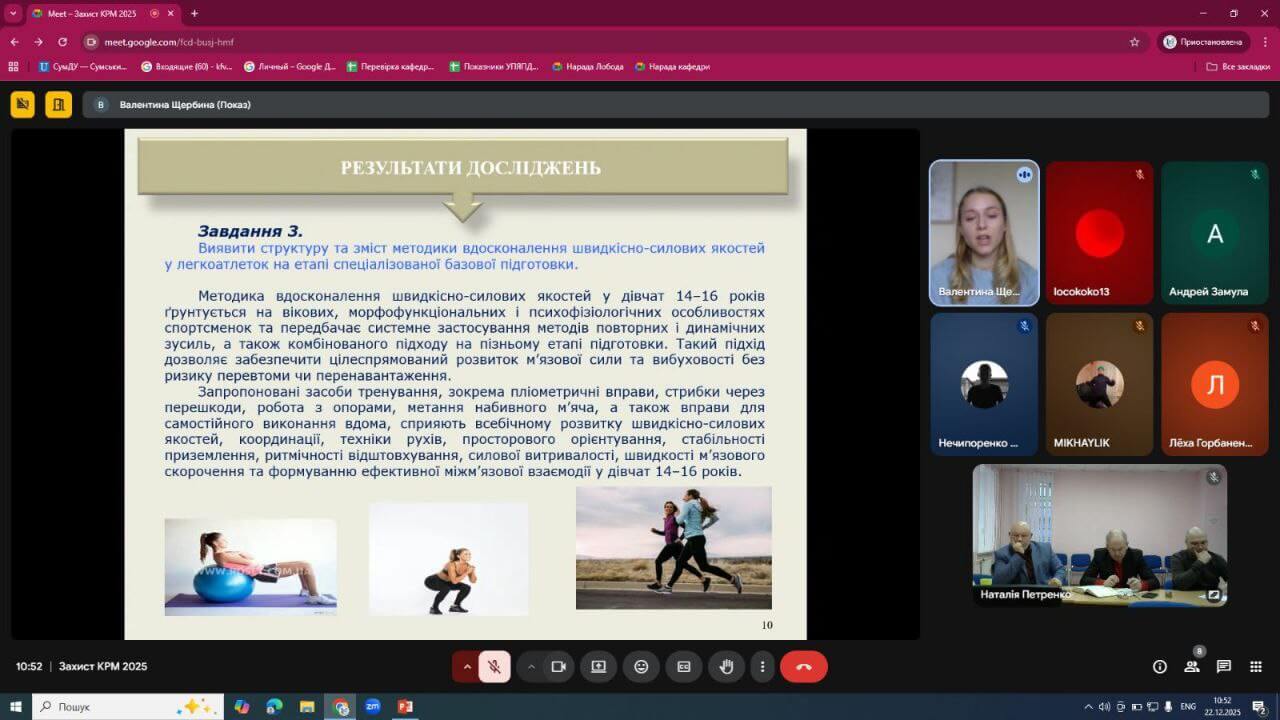
Task: Toggle closed captions button
Action: pyautogui.click(x=684, y=667)
